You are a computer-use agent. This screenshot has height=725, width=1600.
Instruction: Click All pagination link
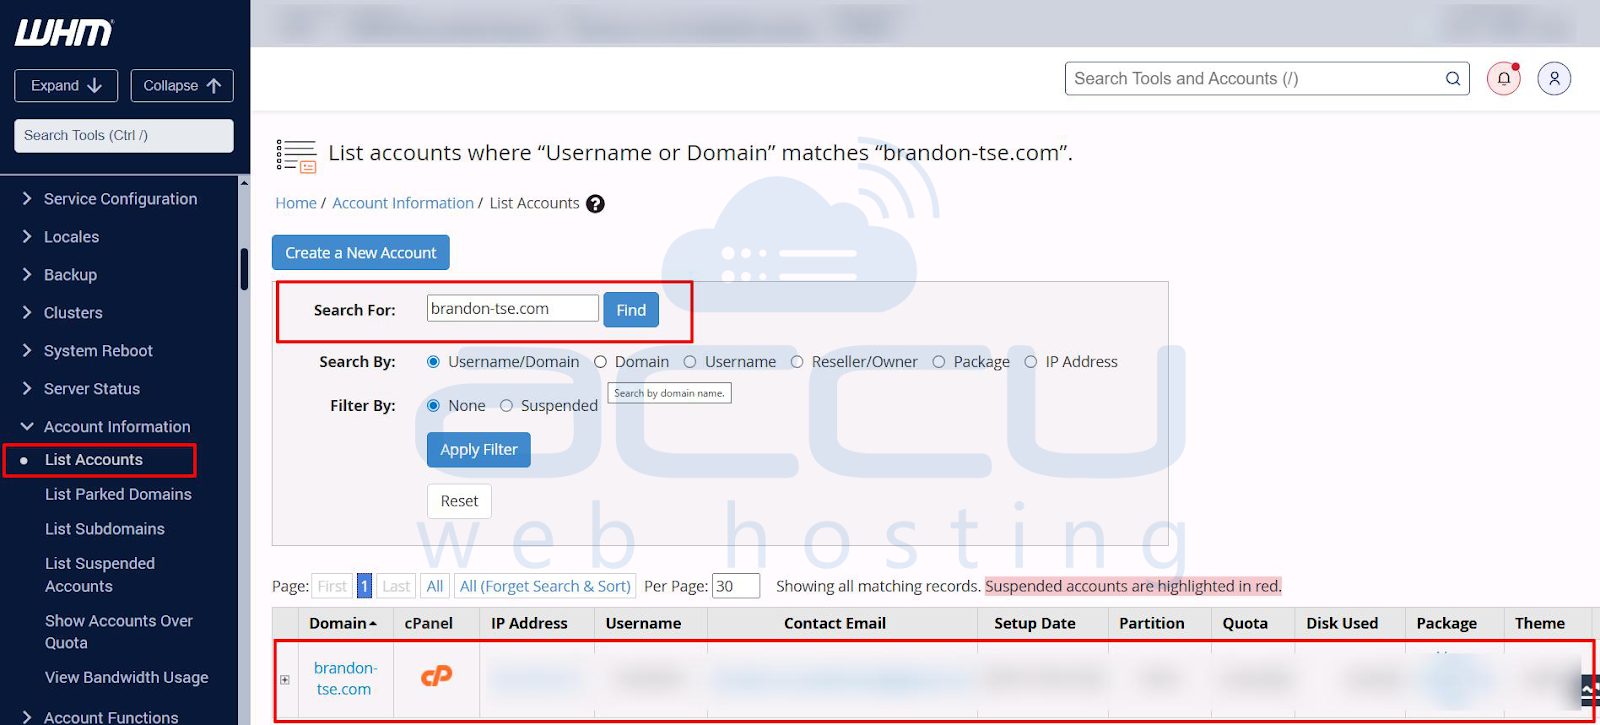(435, 586)
